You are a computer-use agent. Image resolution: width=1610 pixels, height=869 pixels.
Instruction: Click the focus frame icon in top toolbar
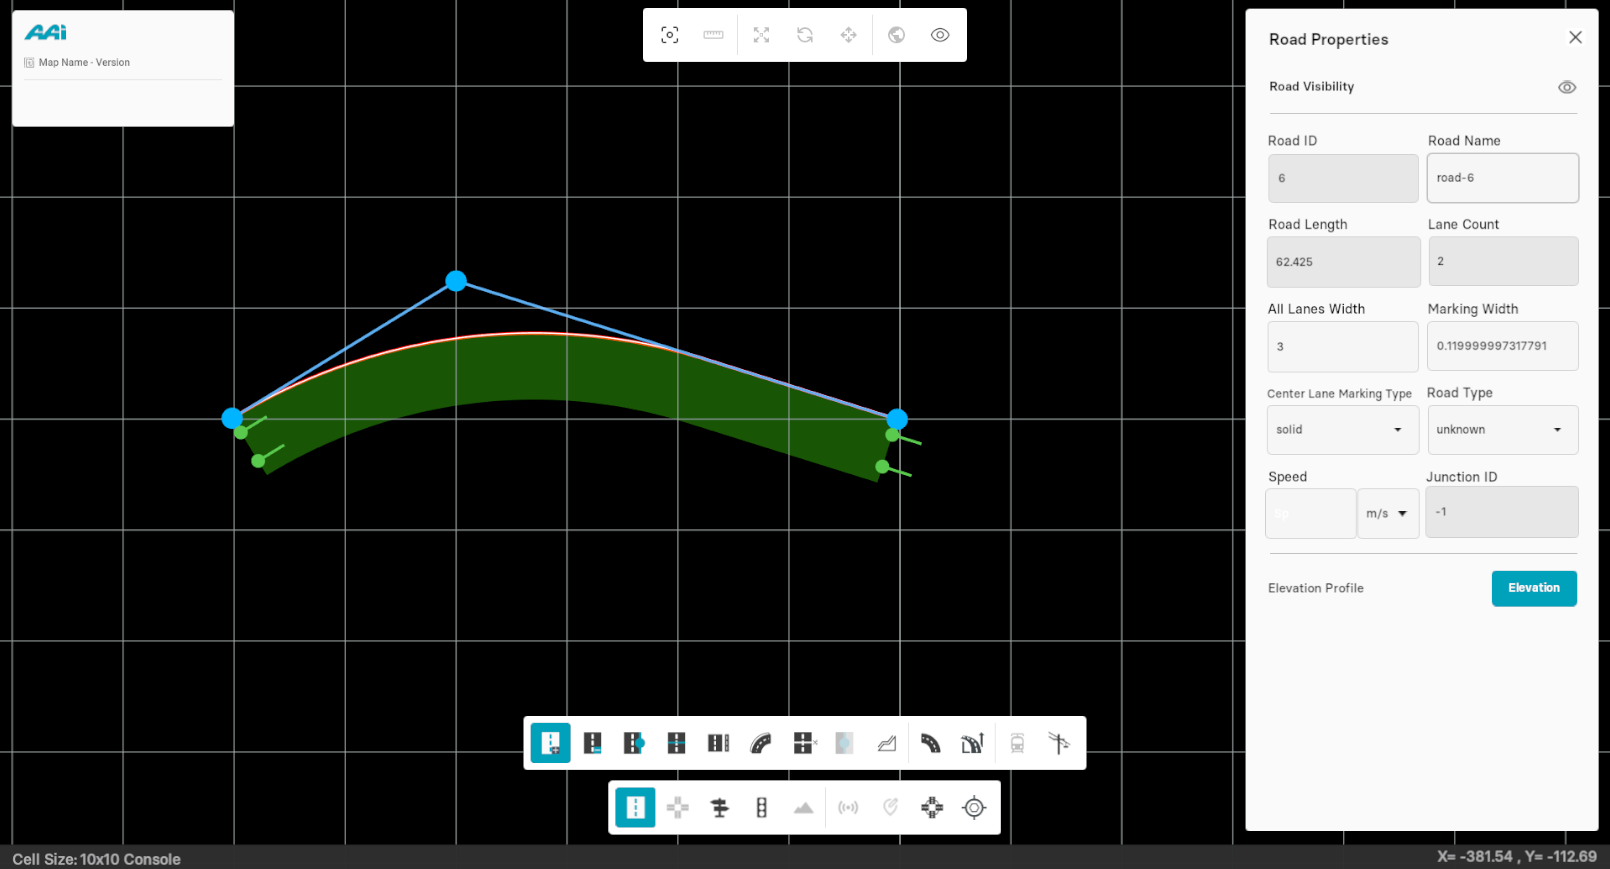[670, 35]
